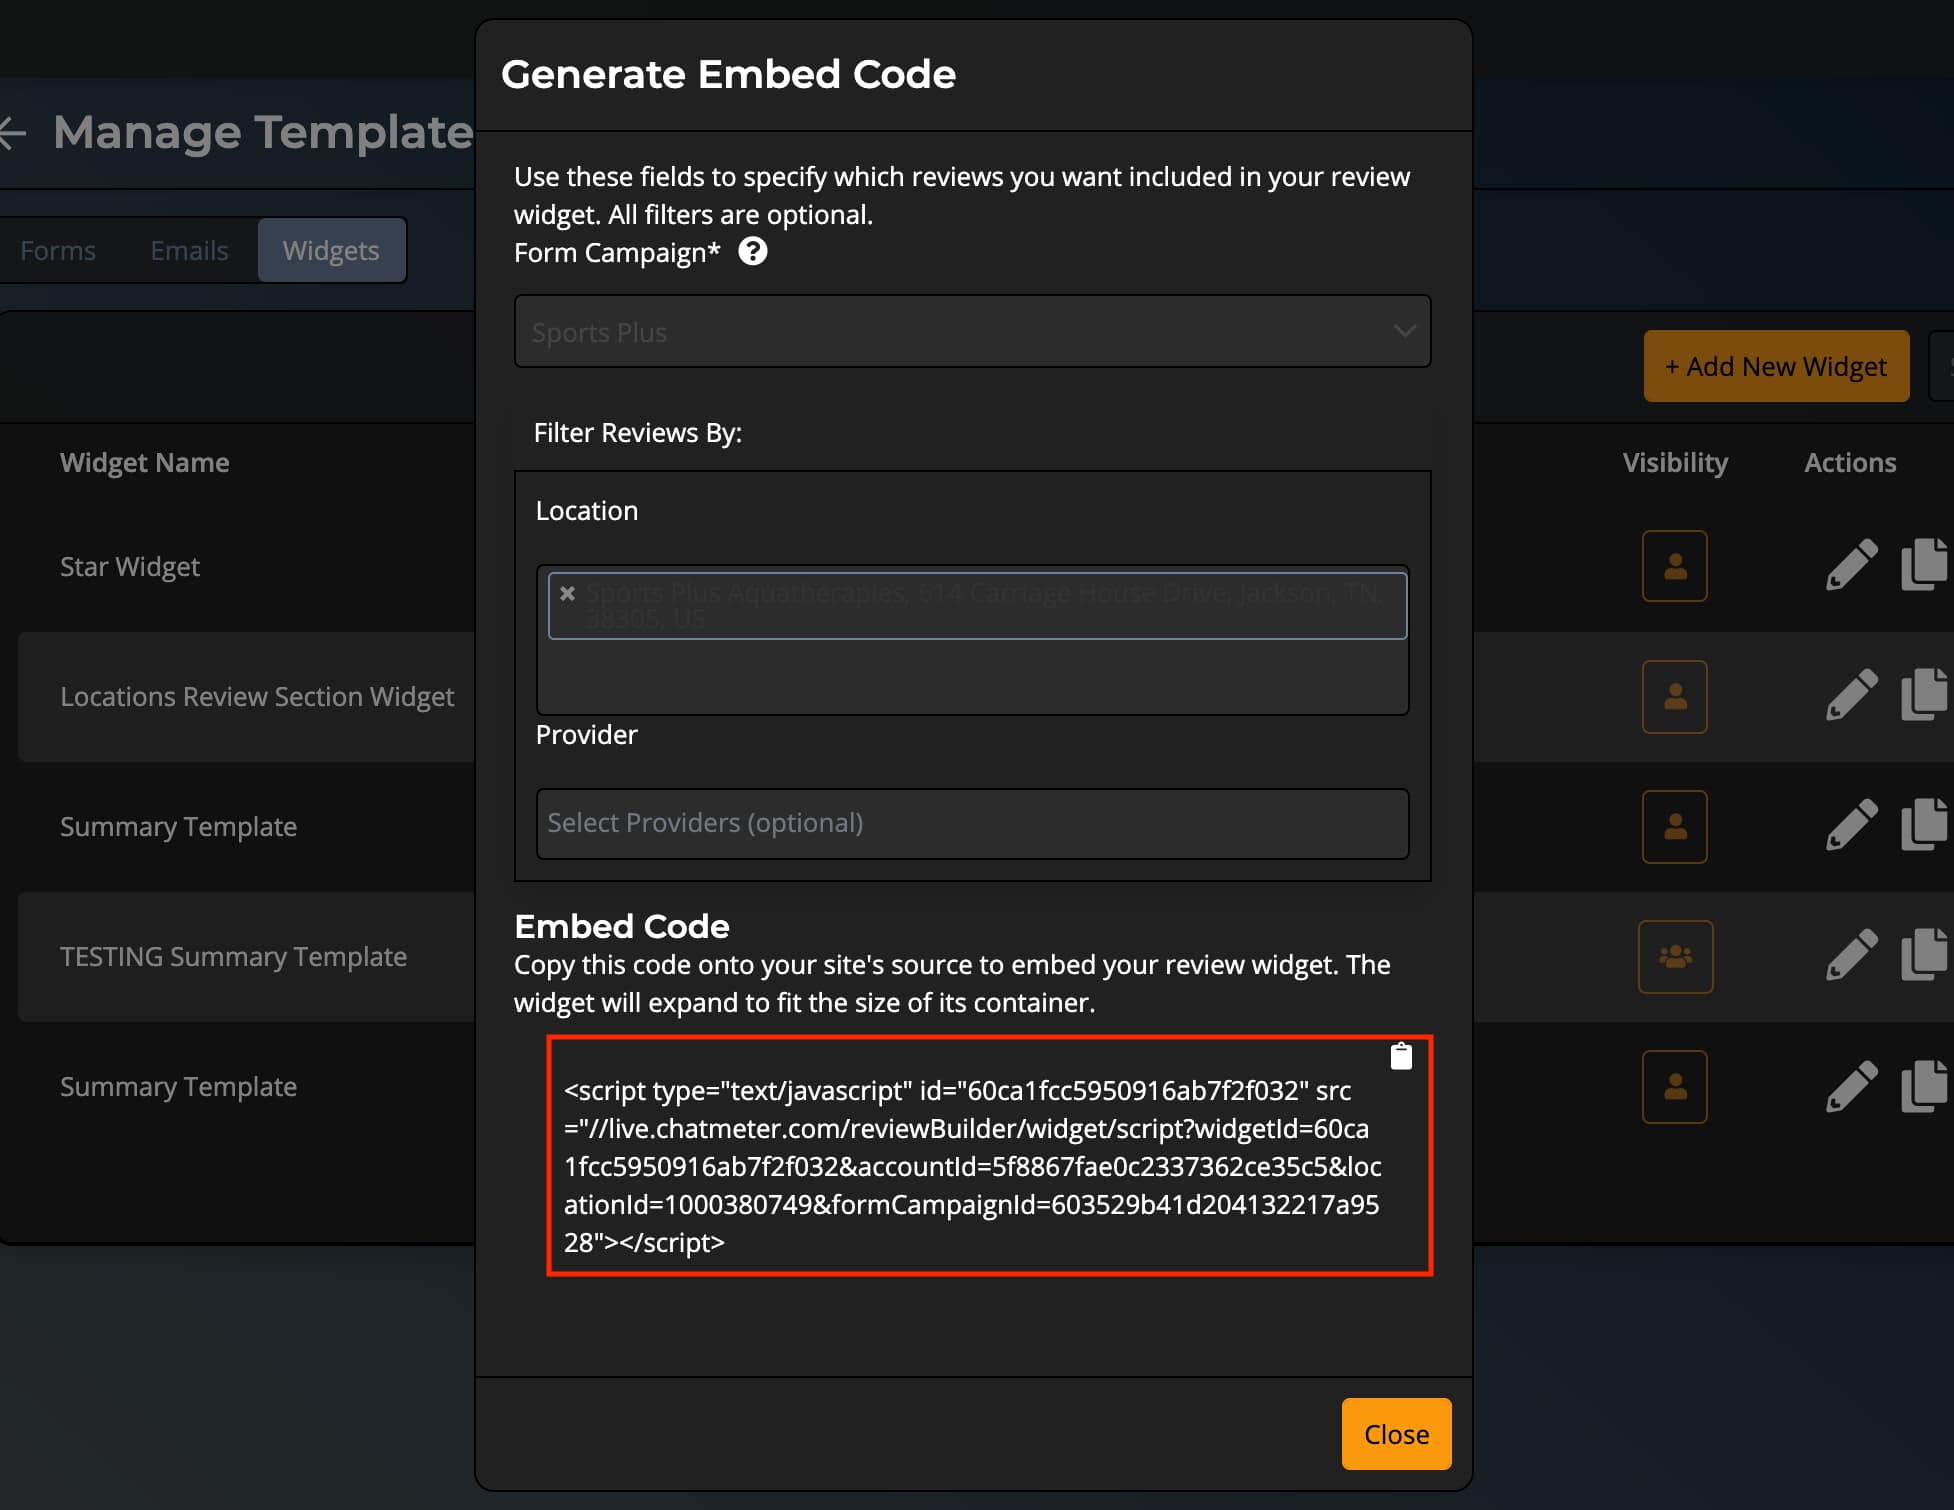Click the Visibility column header
The width and height of the screenshot is (1954, 1510).
pos(1675,462)
